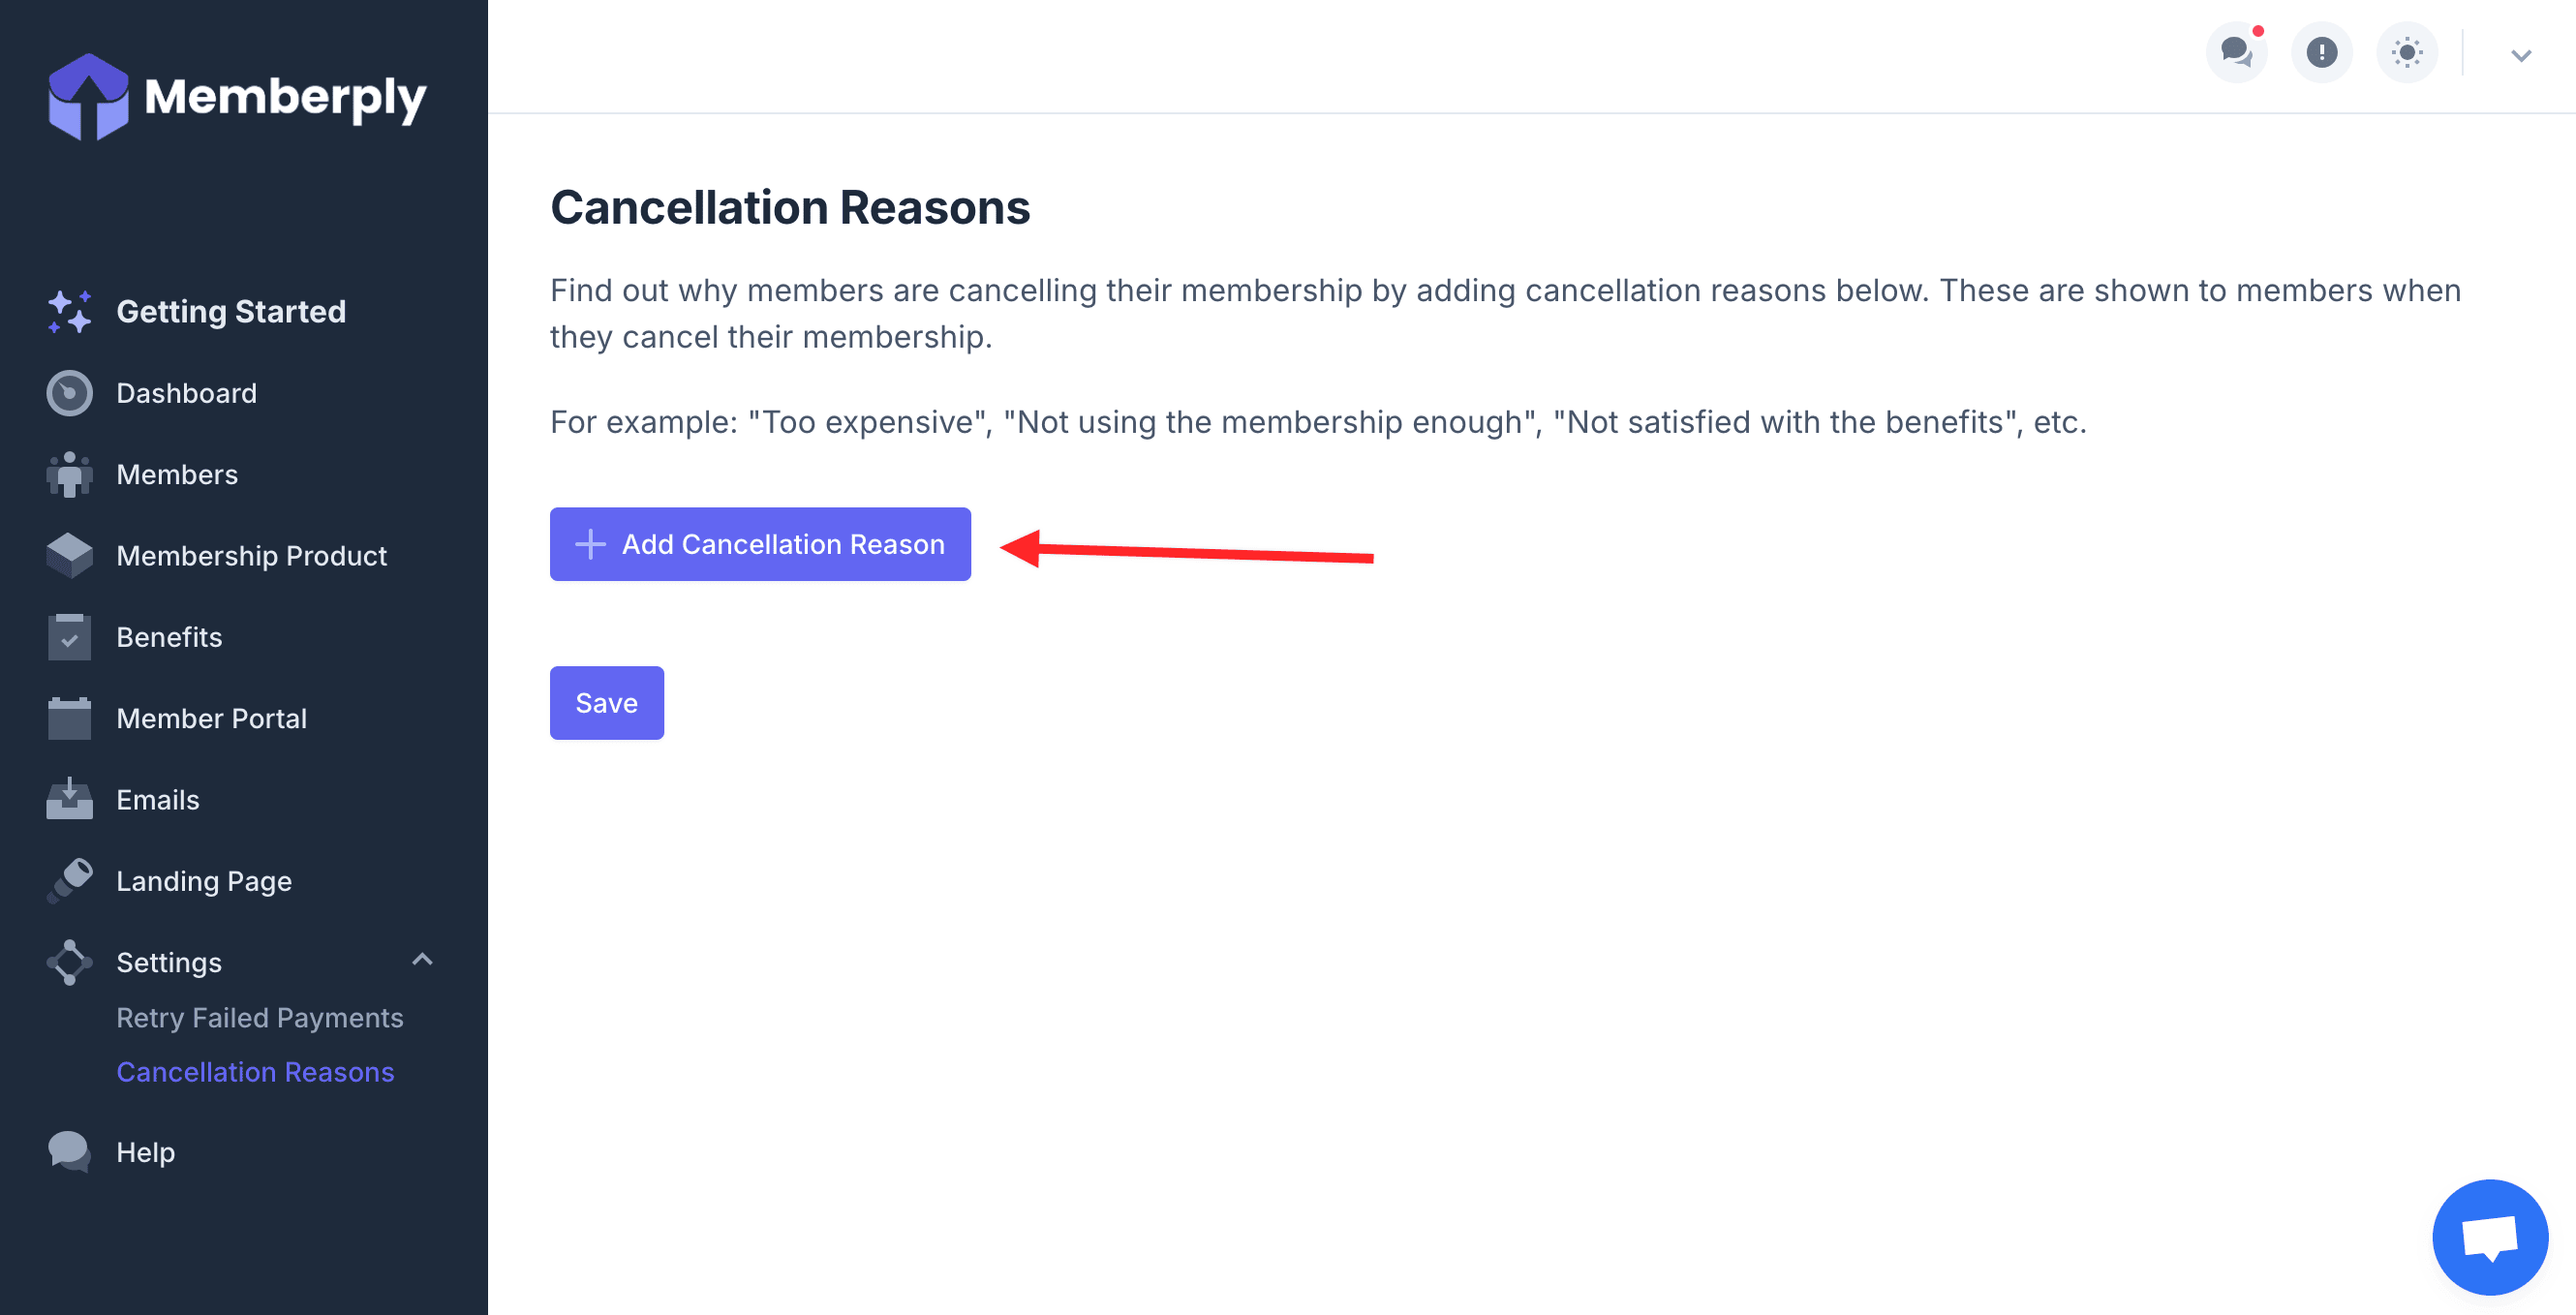This screenshot has height=1315, width=2576.
Task: Open the live chat bubble widget
Action: coord(2489,1237)
